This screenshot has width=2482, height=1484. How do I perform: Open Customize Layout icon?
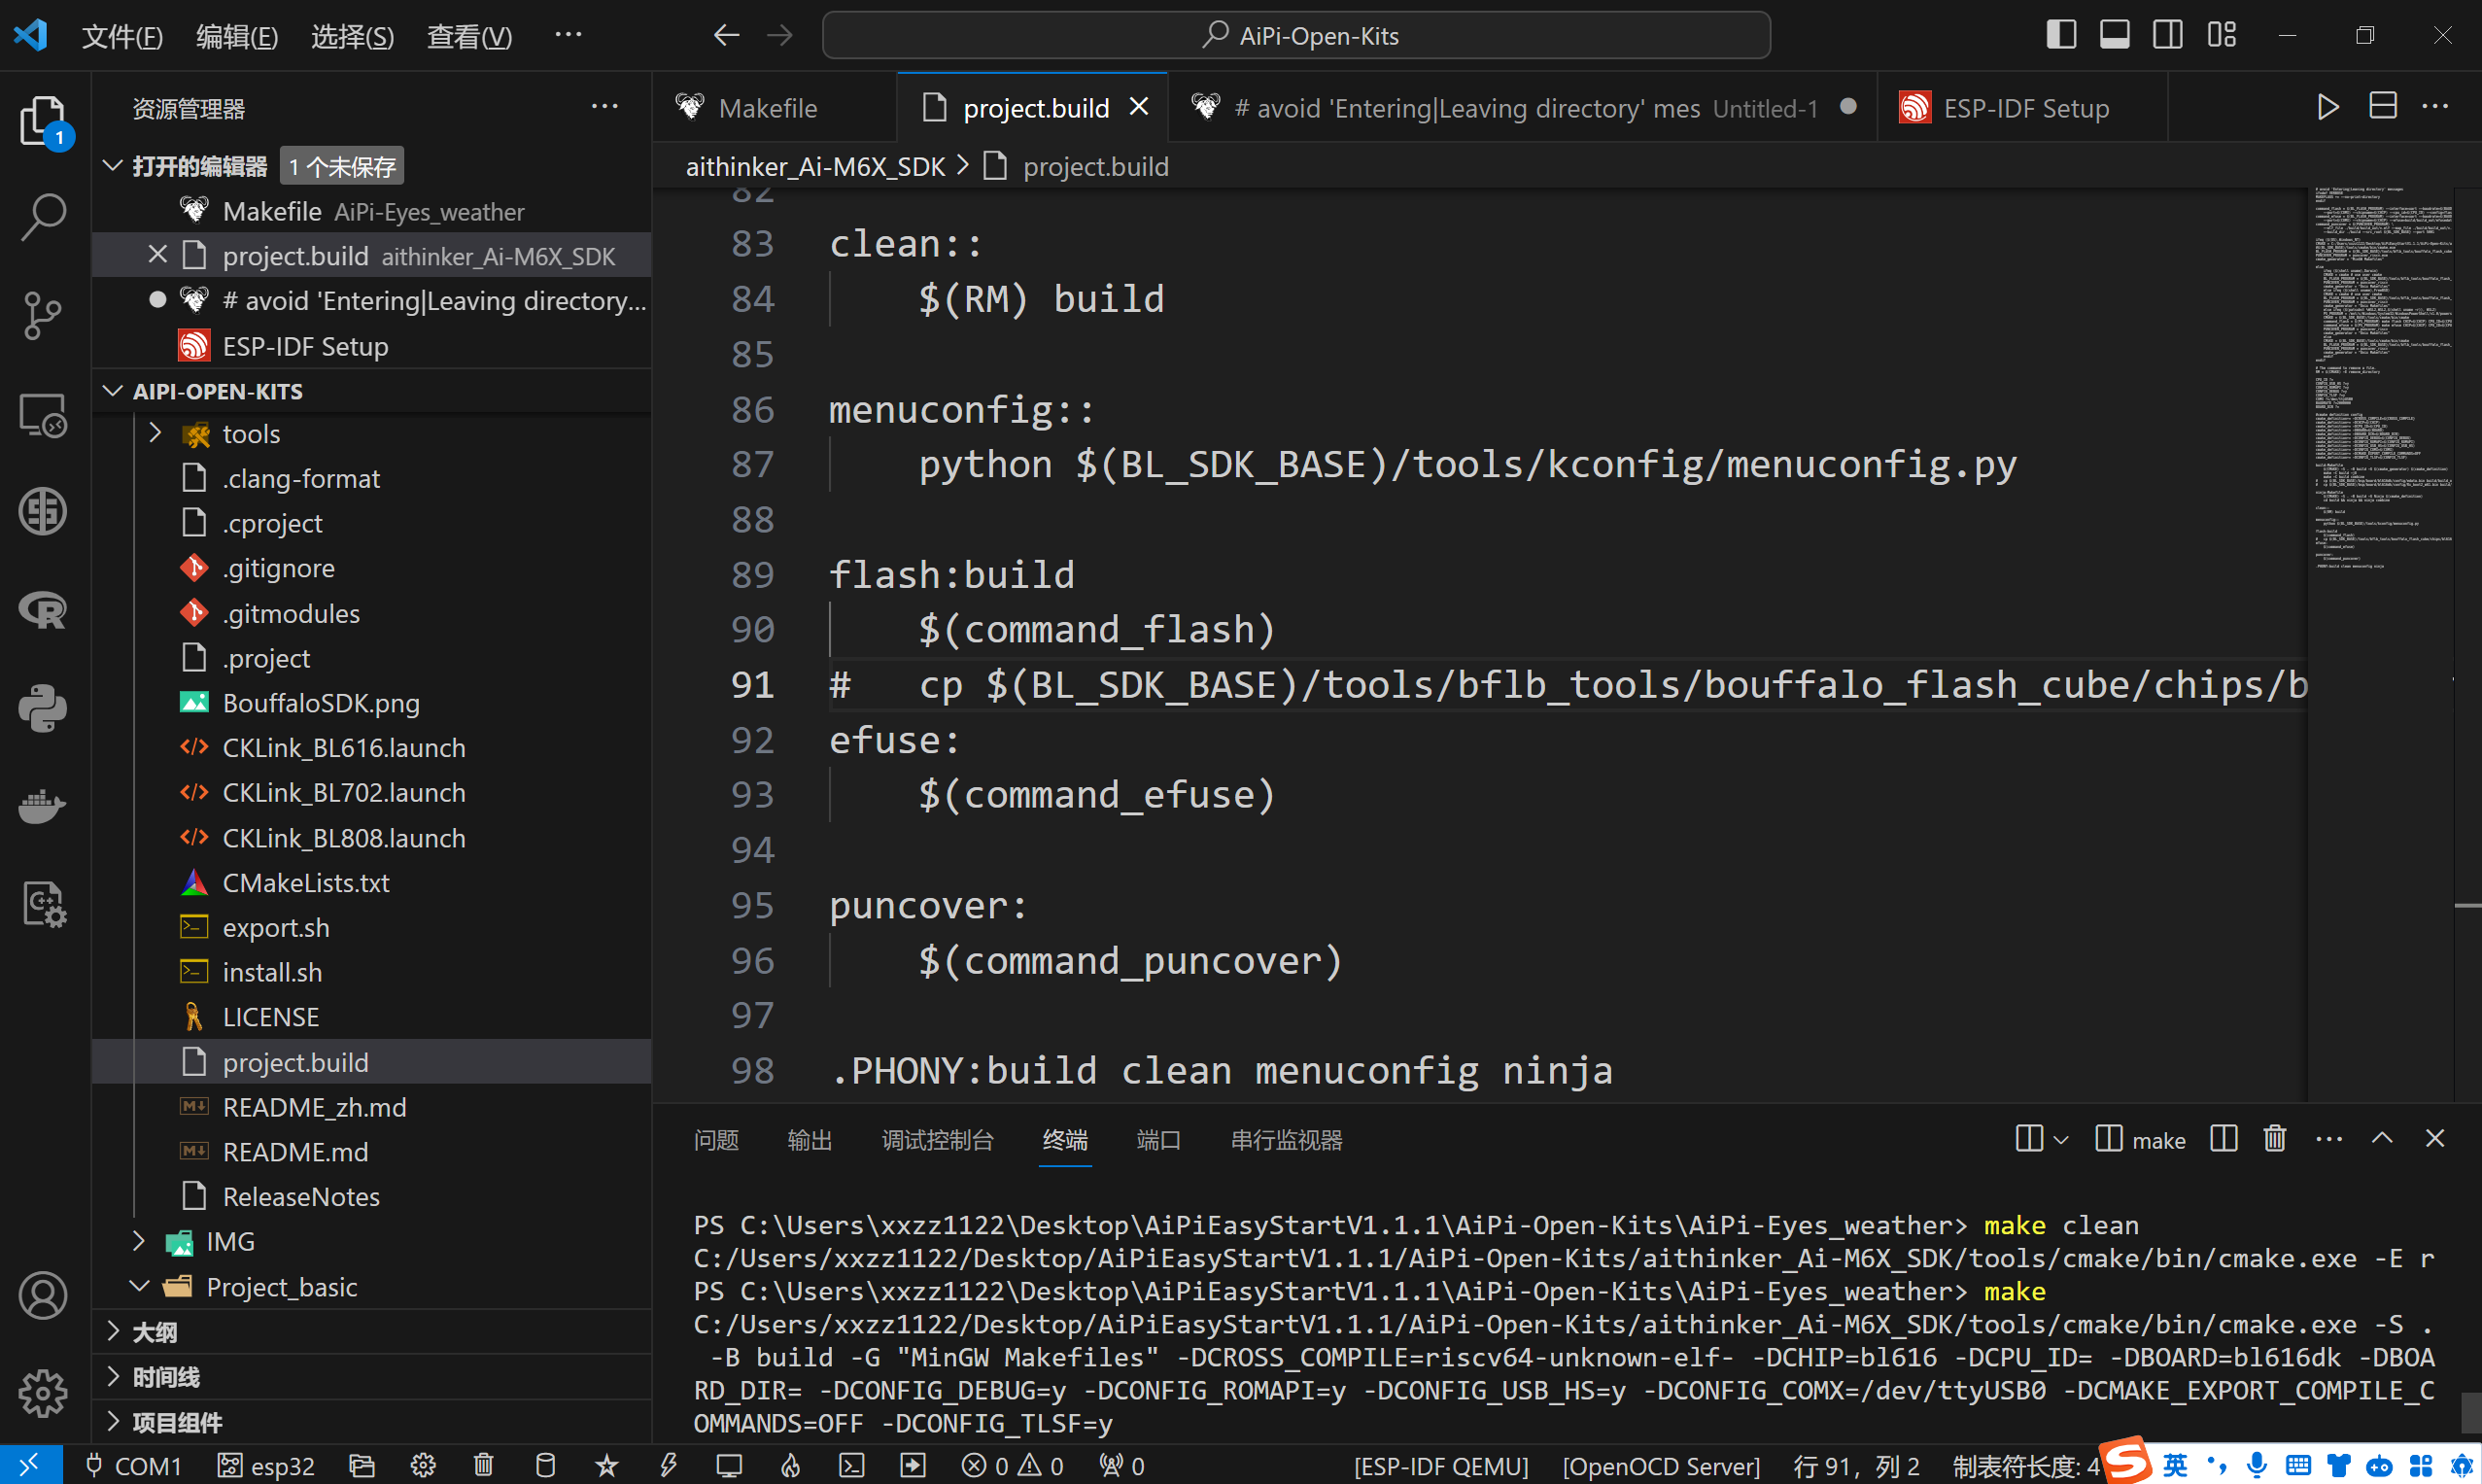point(2222,35)
